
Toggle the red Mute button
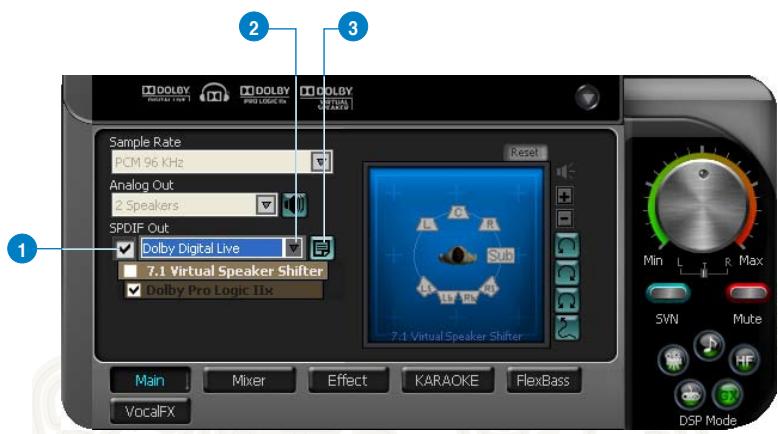(746, 293)
